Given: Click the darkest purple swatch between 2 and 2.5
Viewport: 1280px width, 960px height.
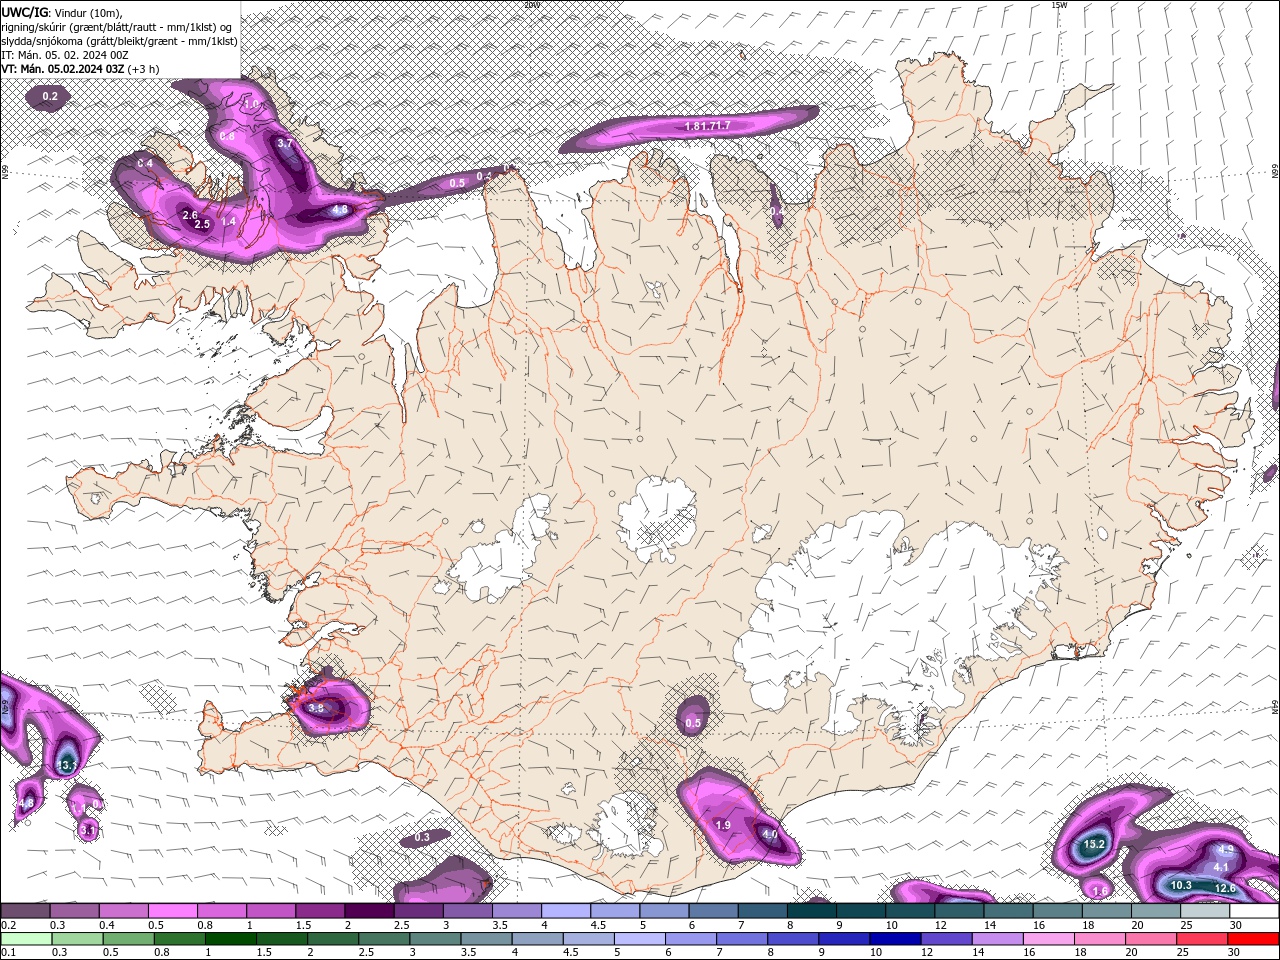Looking at the screenshot, I should pos(369,911).
